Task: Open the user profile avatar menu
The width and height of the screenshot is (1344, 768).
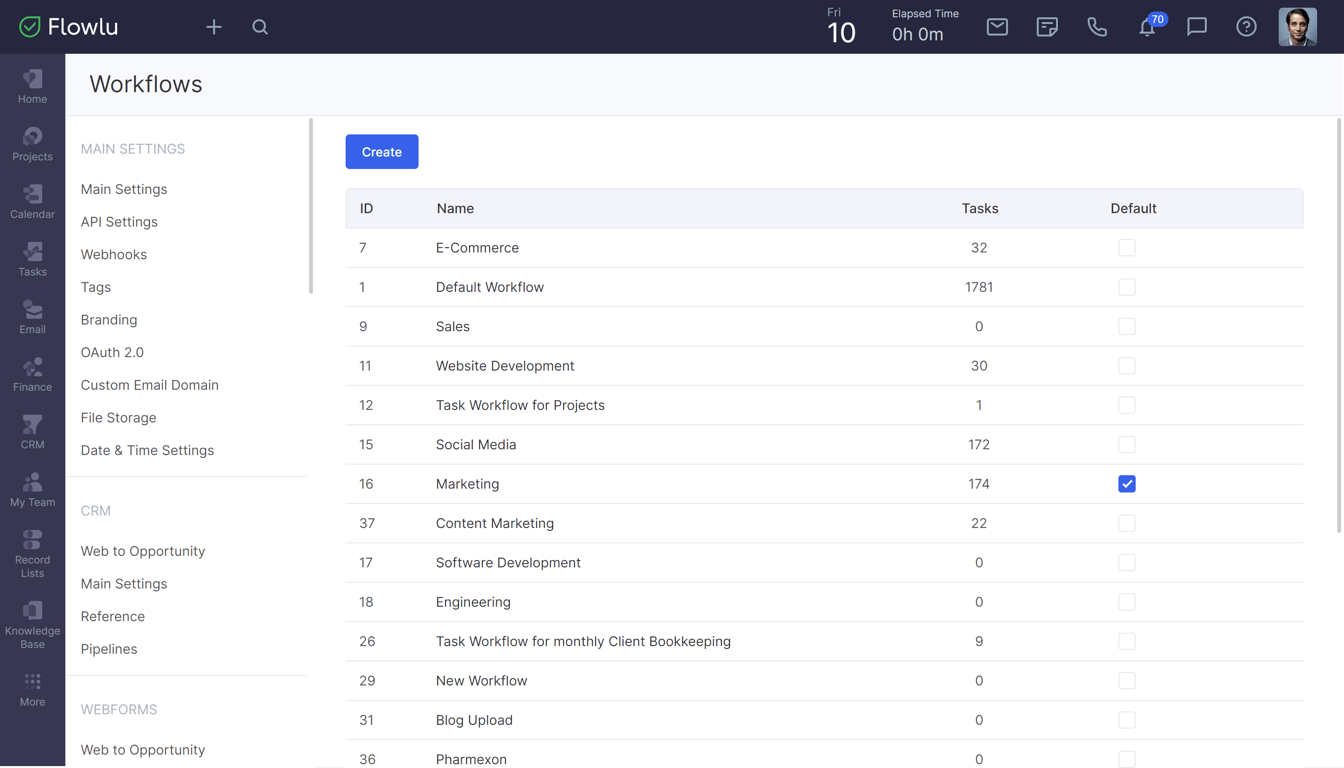Action: [1297, 27]
